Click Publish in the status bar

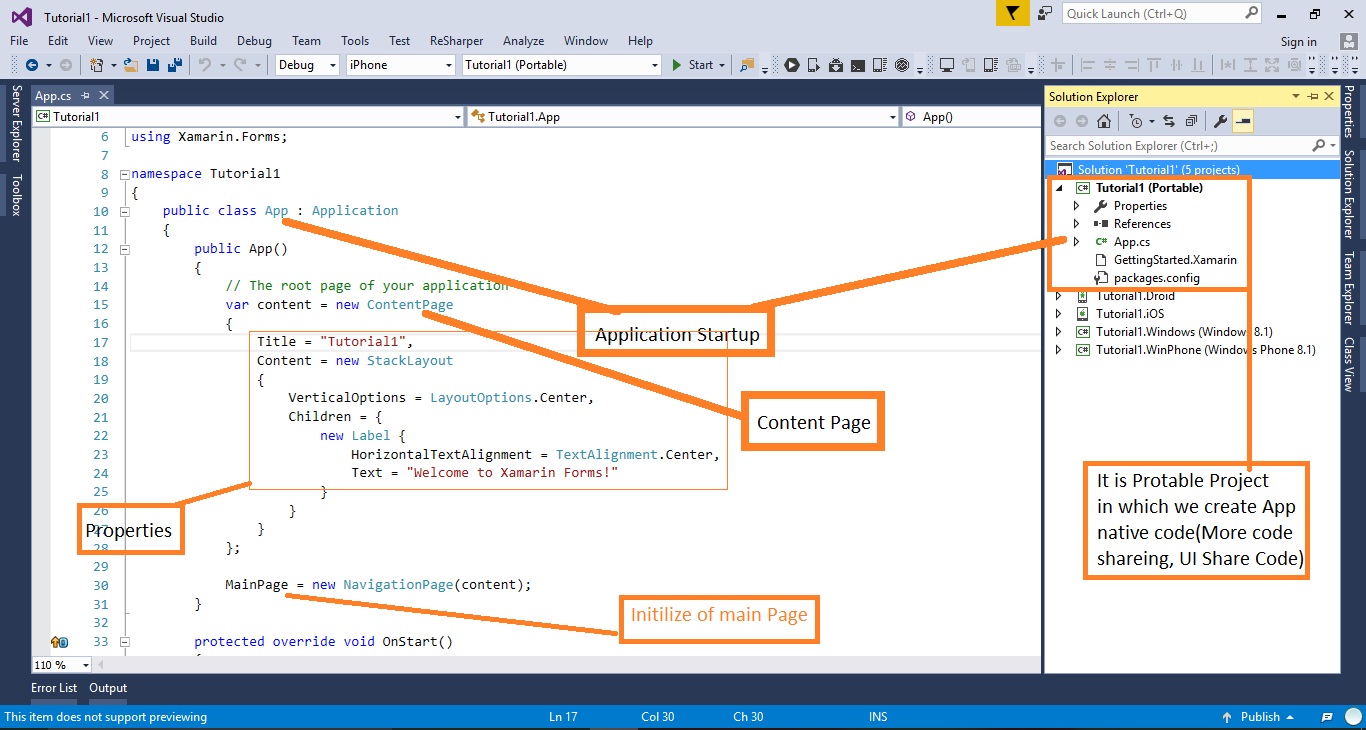click(1259, 717)
